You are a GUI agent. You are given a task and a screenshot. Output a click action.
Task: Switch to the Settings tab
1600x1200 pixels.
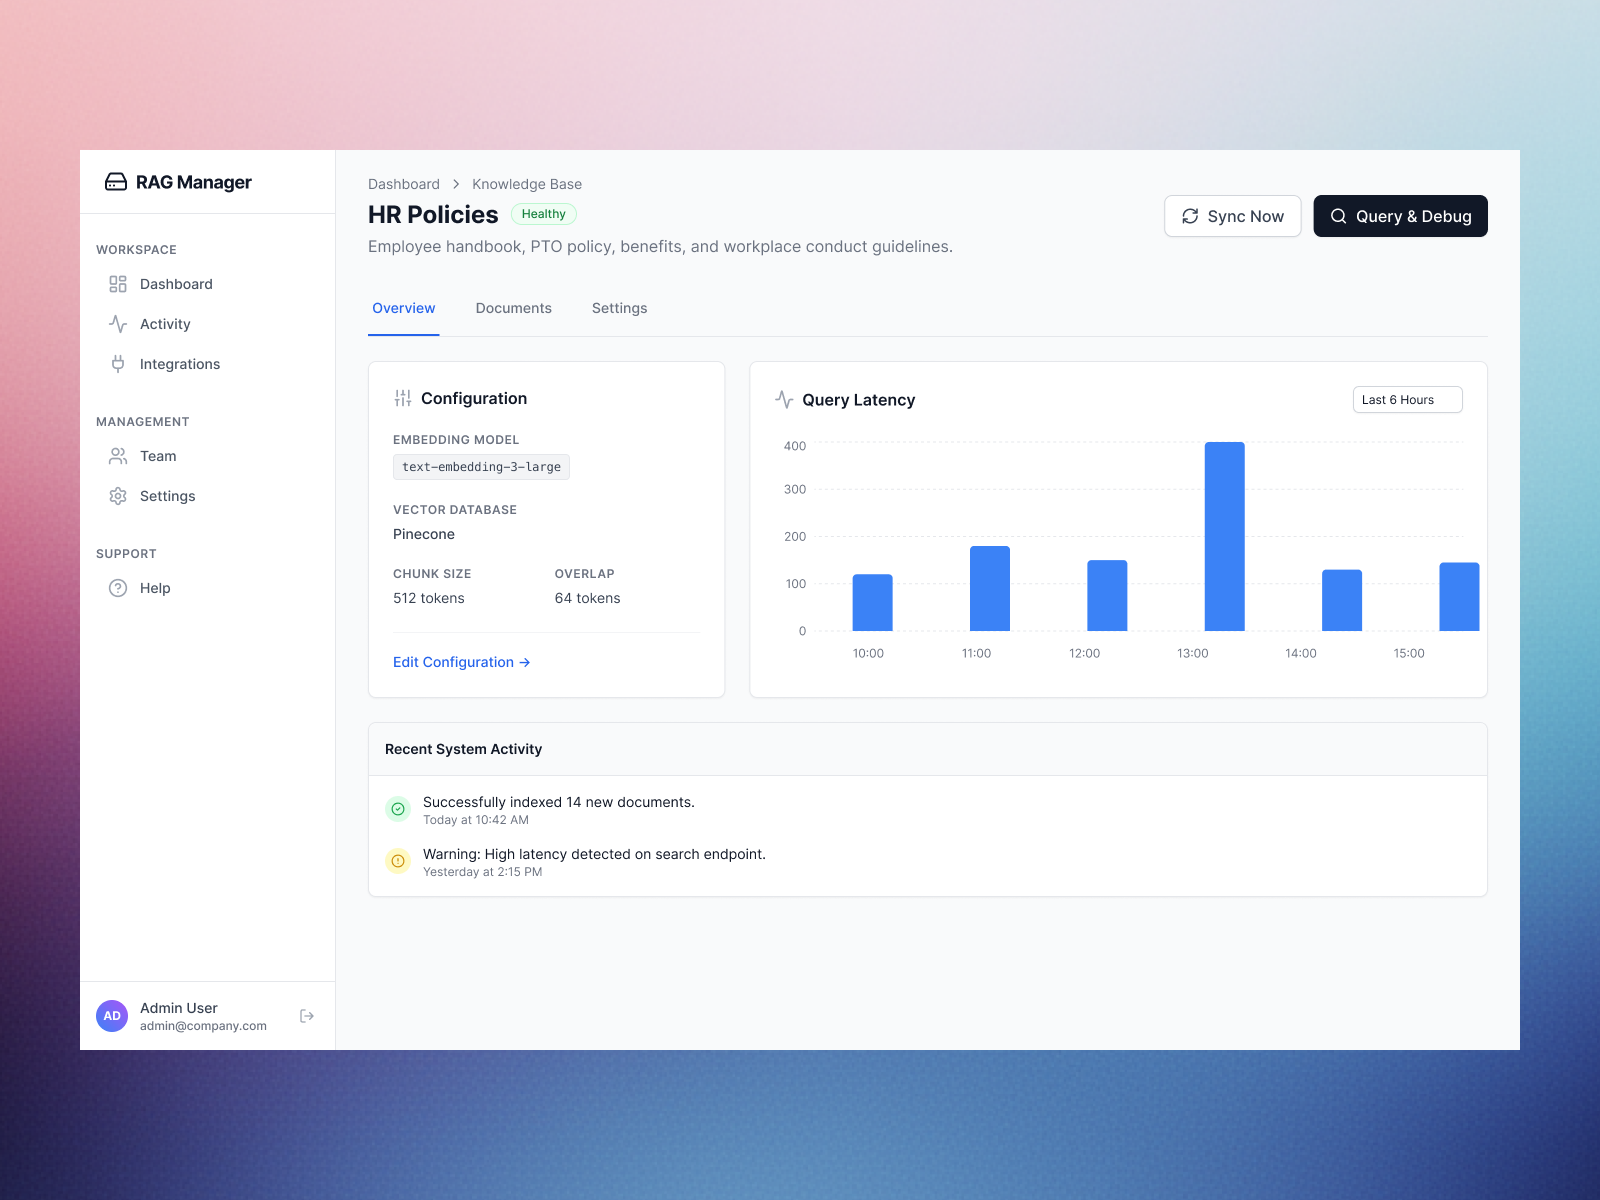tap(620, 308)
